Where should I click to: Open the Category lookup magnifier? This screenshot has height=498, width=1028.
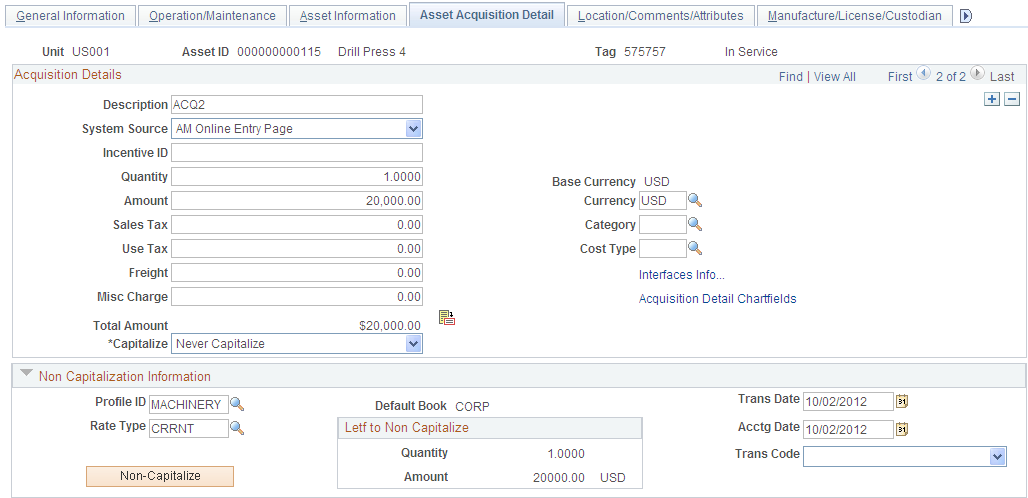[695, 225]
